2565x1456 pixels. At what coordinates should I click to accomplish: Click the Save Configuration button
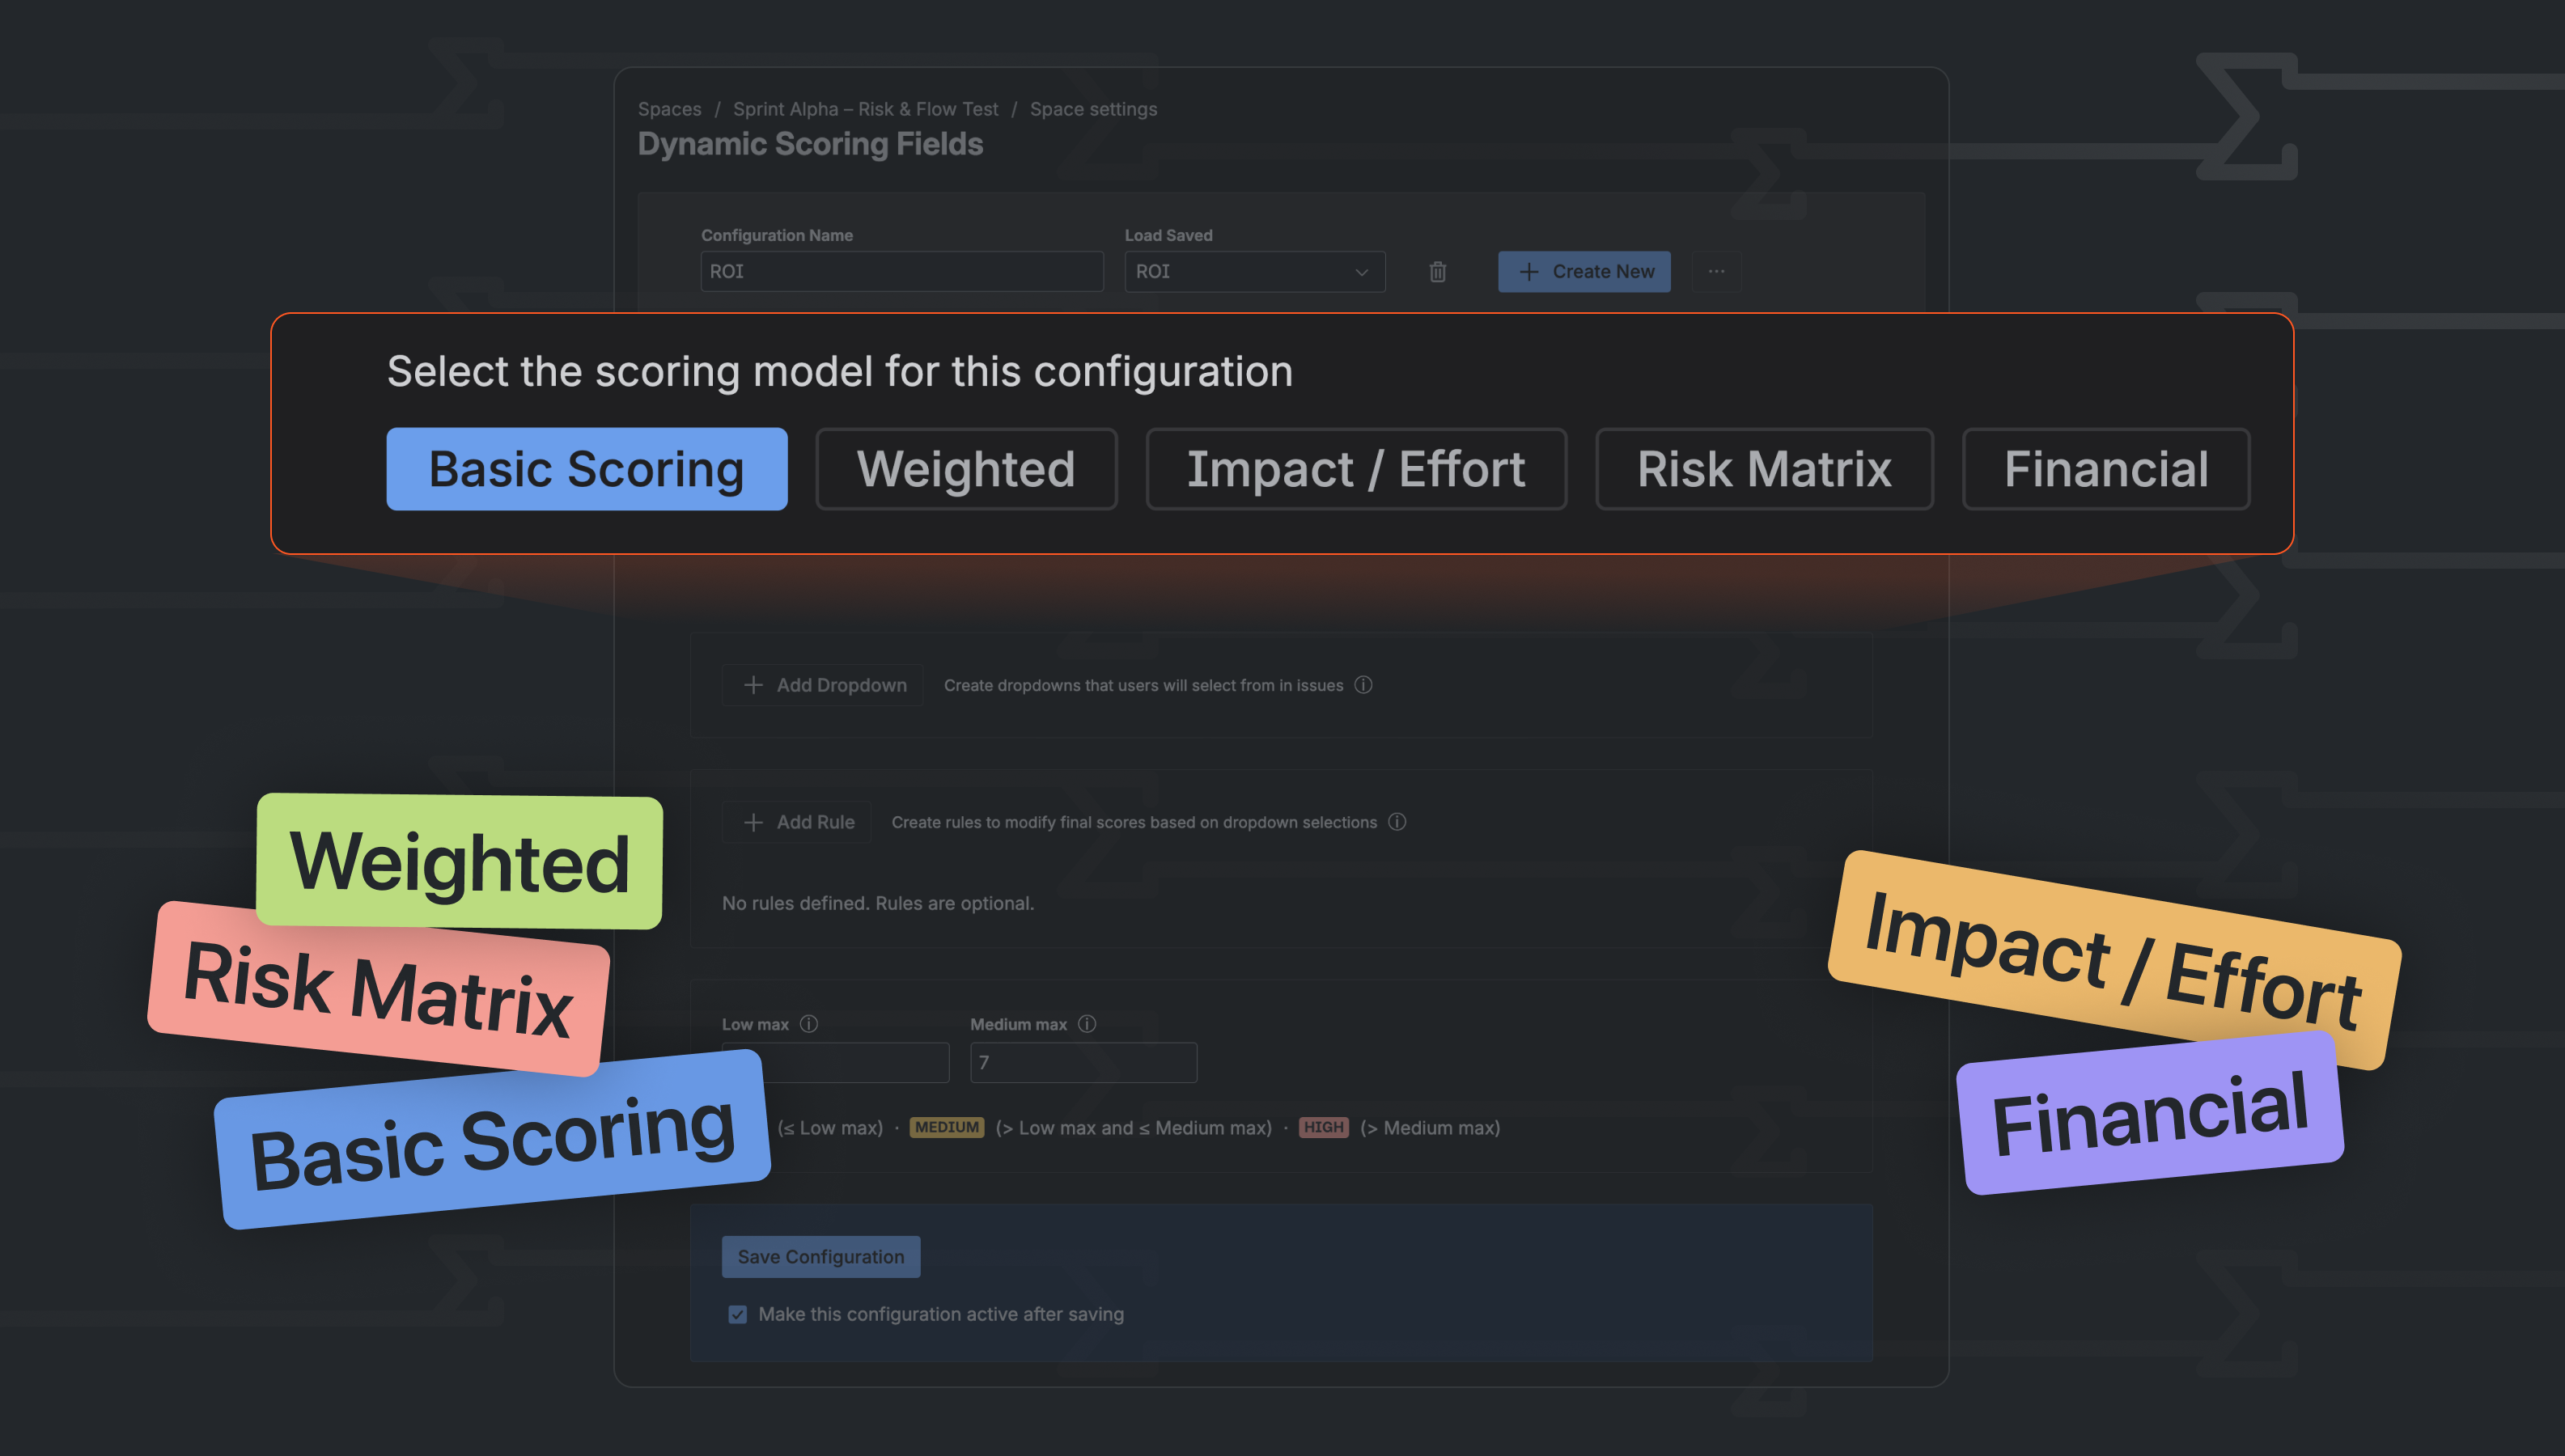[x=820, y=1256]
